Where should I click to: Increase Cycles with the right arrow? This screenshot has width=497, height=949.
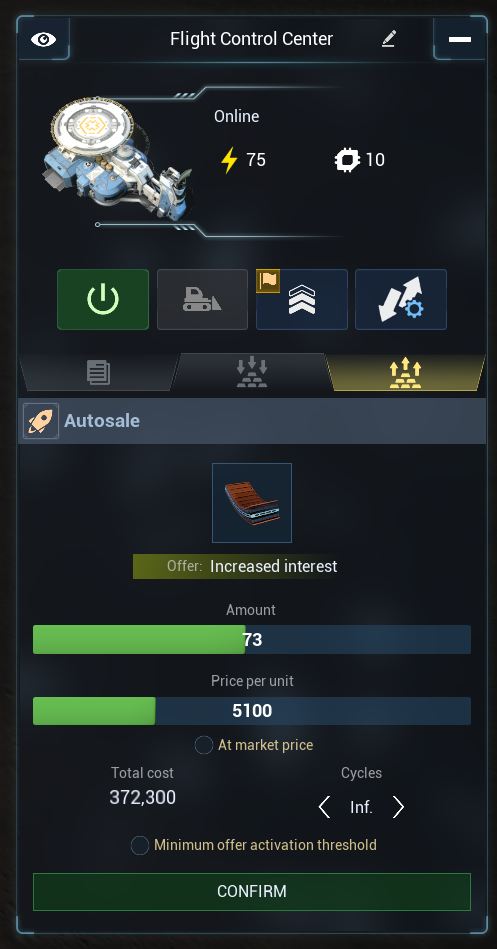point(398,807)
